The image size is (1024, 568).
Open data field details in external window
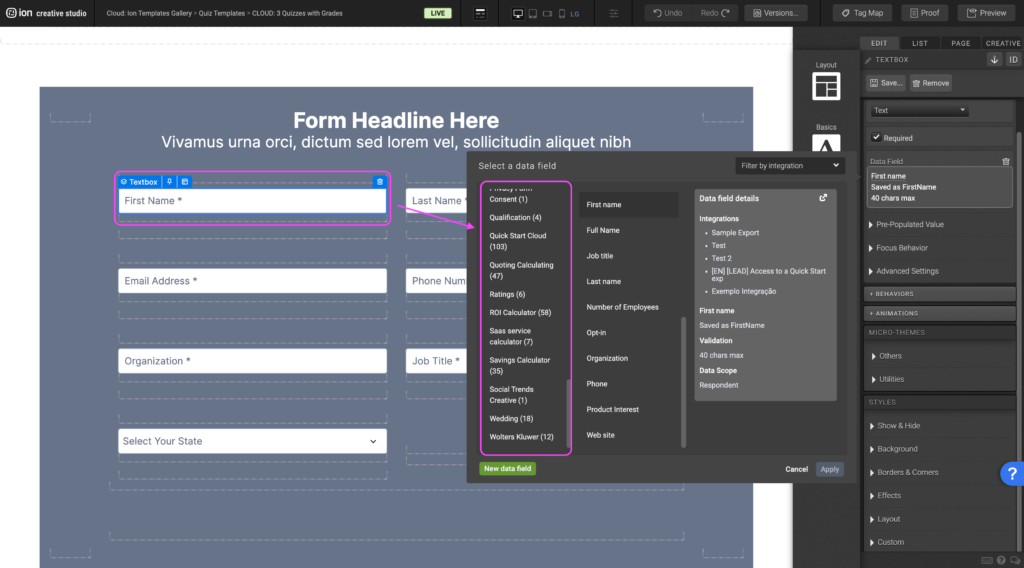coord(823,198)
